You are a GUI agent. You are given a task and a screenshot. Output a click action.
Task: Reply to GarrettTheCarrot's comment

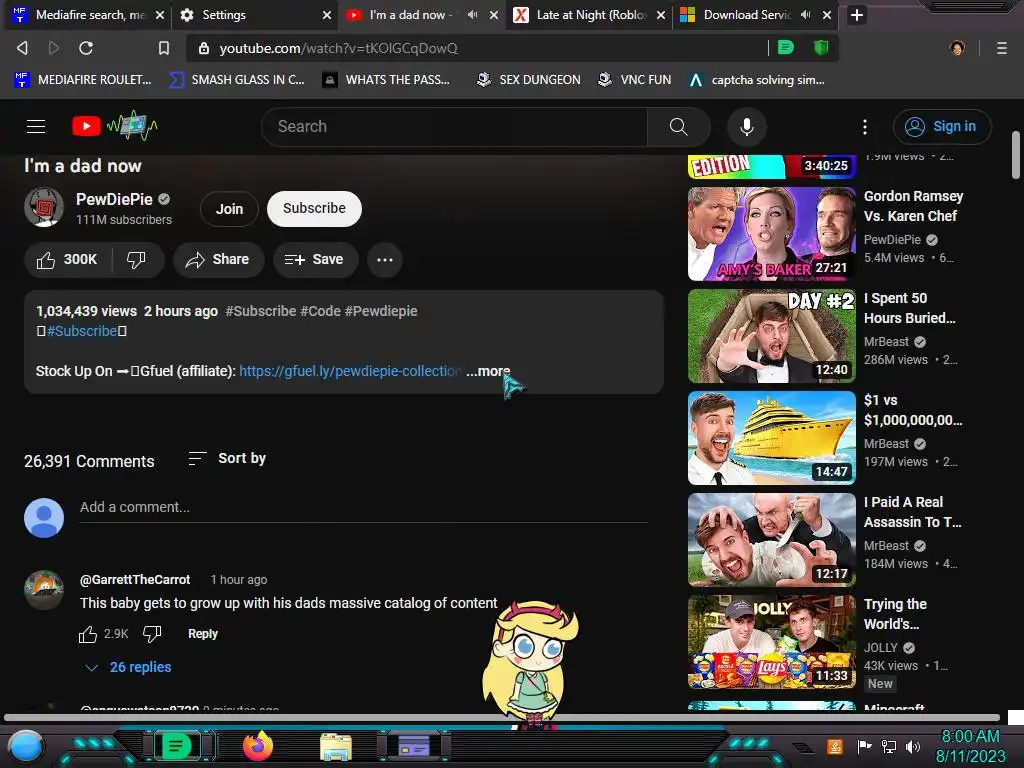pos(202,633)
